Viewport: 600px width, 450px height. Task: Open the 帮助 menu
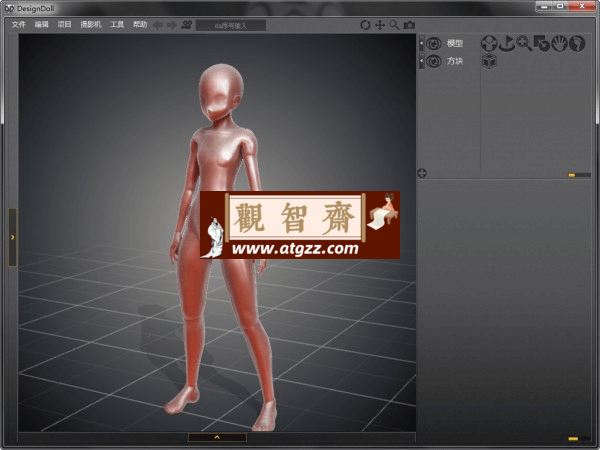click(x=140, y=25)
